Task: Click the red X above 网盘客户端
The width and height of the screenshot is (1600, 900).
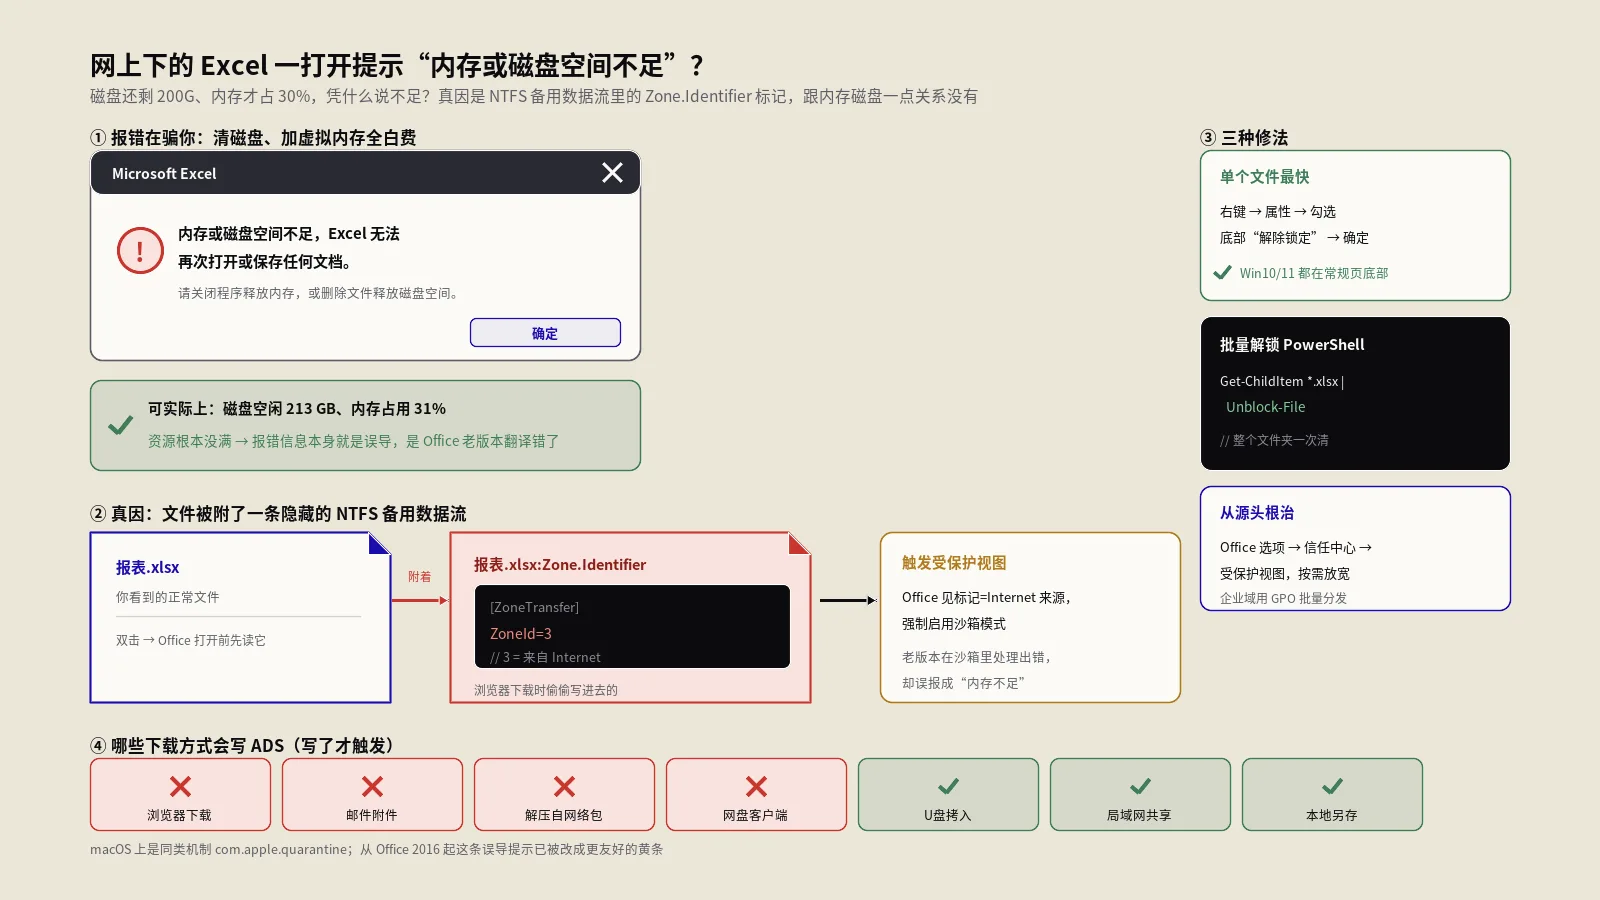Action: coord(756,787)
